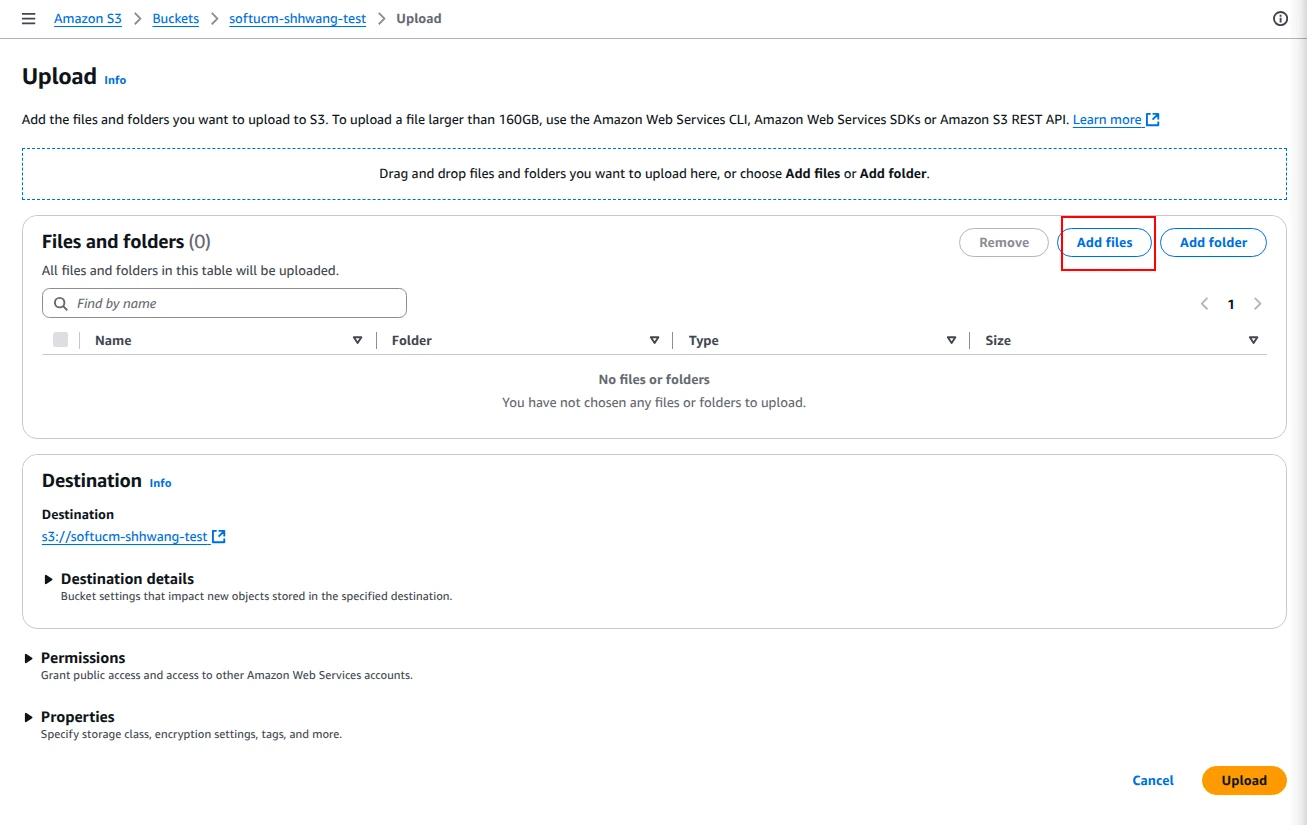Click the Folder column header
This screenshot has width=1307, height=825.
coord(412,341)
